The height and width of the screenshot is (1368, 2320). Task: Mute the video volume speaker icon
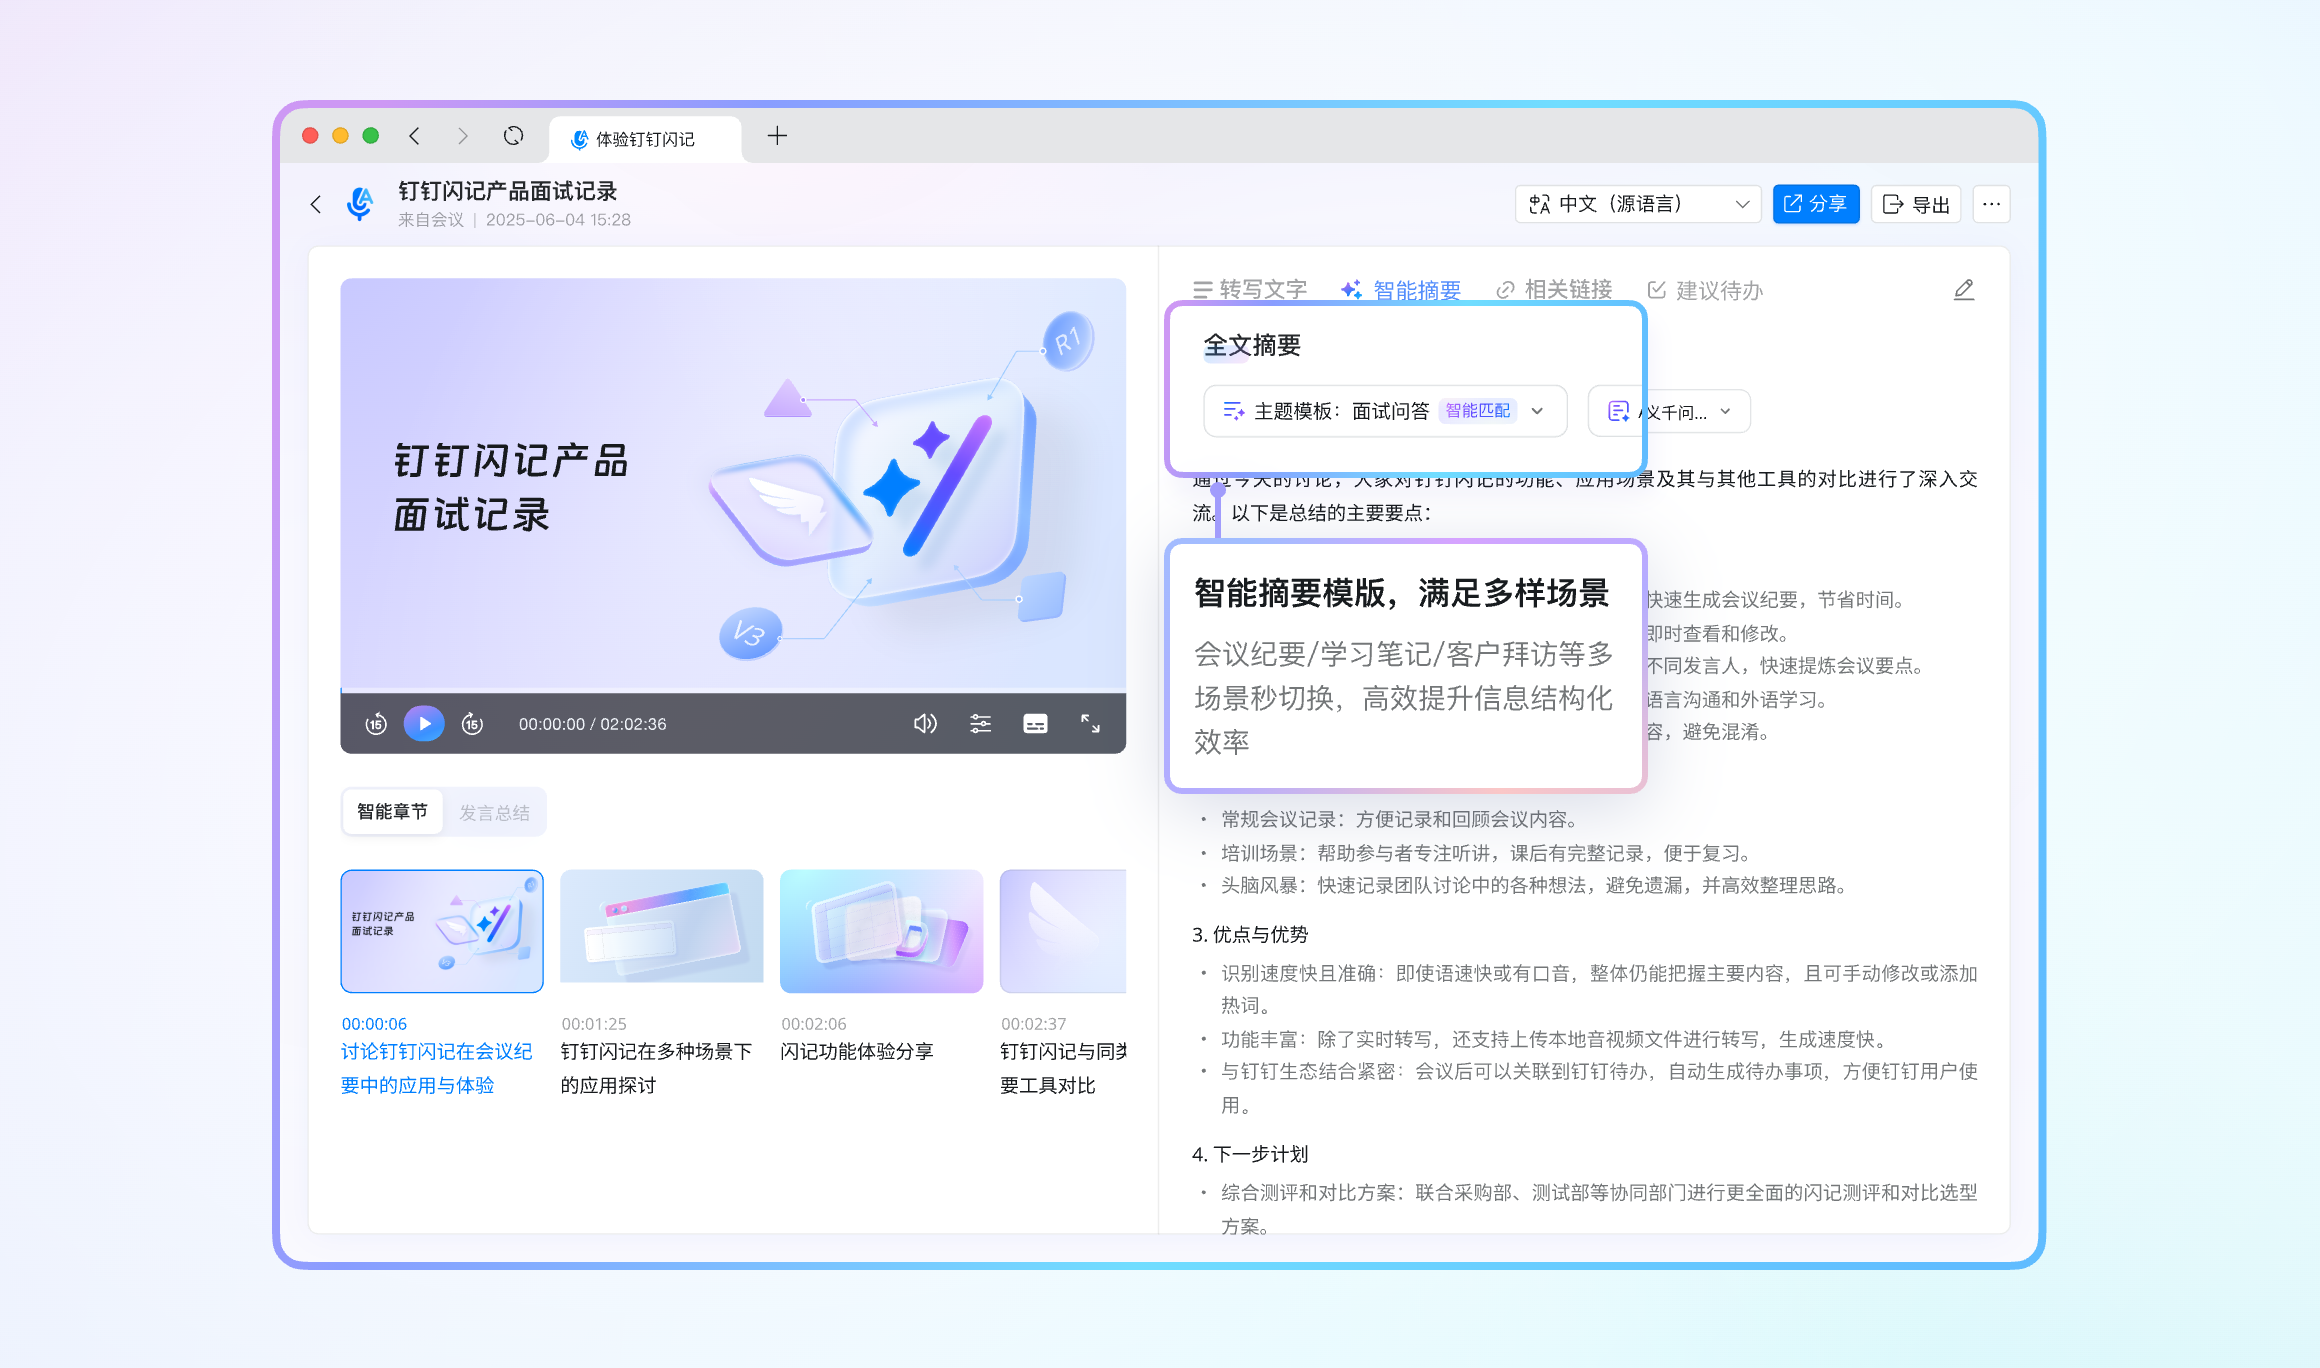pos(925,723)
